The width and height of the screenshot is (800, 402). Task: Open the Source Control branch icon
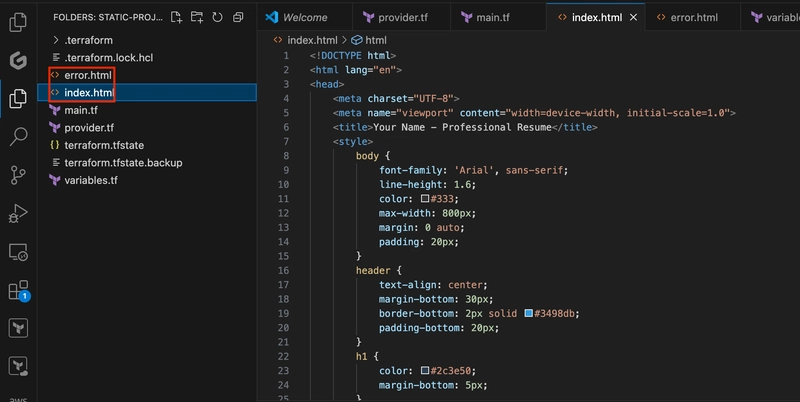[18, 175]
